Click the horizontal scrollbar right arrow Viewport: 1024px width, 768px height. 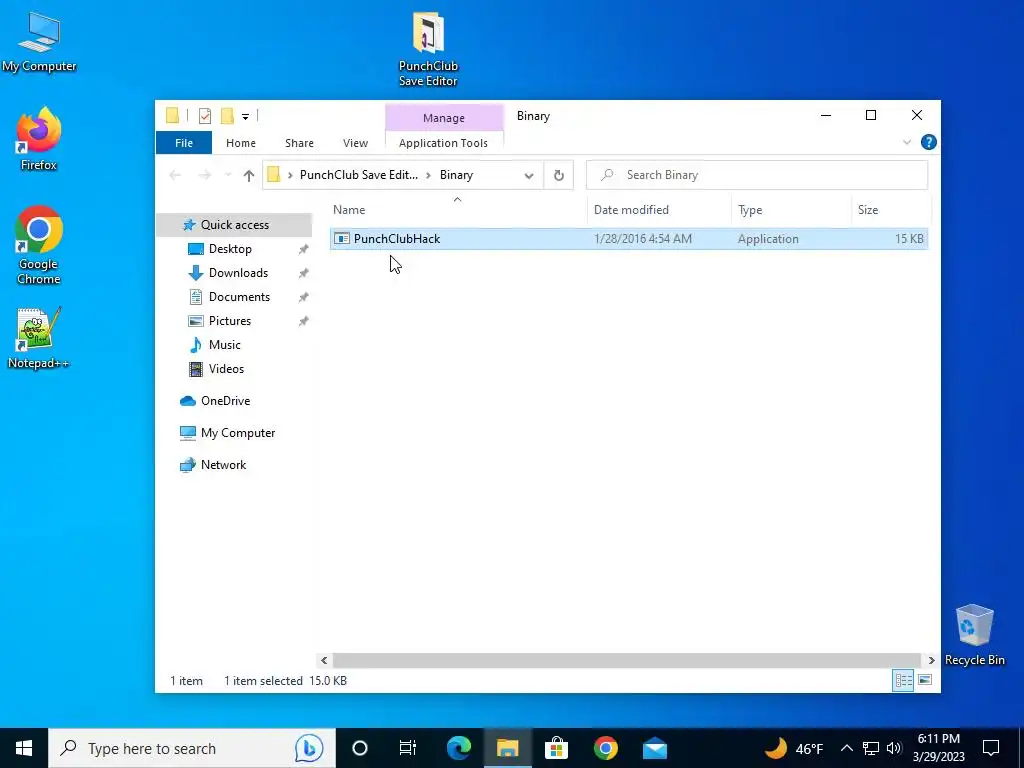coord(931,660)
